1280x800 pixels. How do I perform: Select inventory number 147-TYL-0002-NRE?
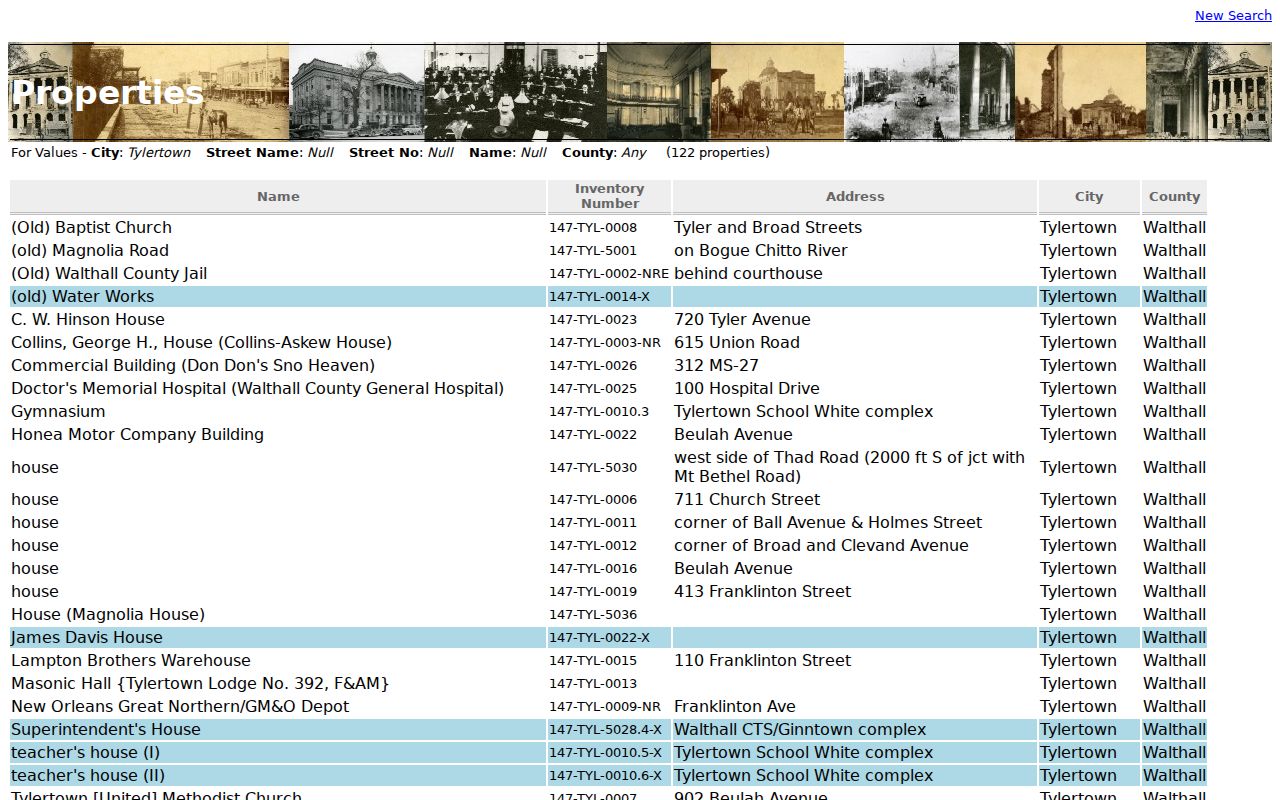(x=609, y=273)
